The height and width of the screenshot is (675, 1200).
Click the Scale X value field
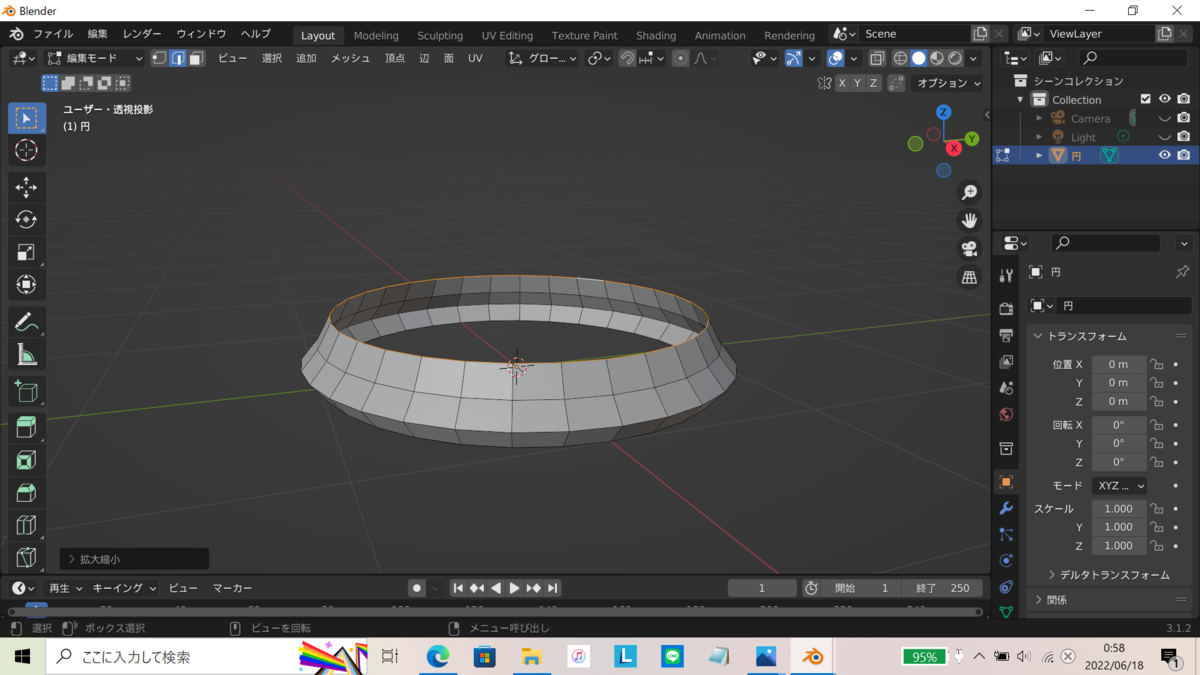pyautogui.click(x=1118, y=509)
